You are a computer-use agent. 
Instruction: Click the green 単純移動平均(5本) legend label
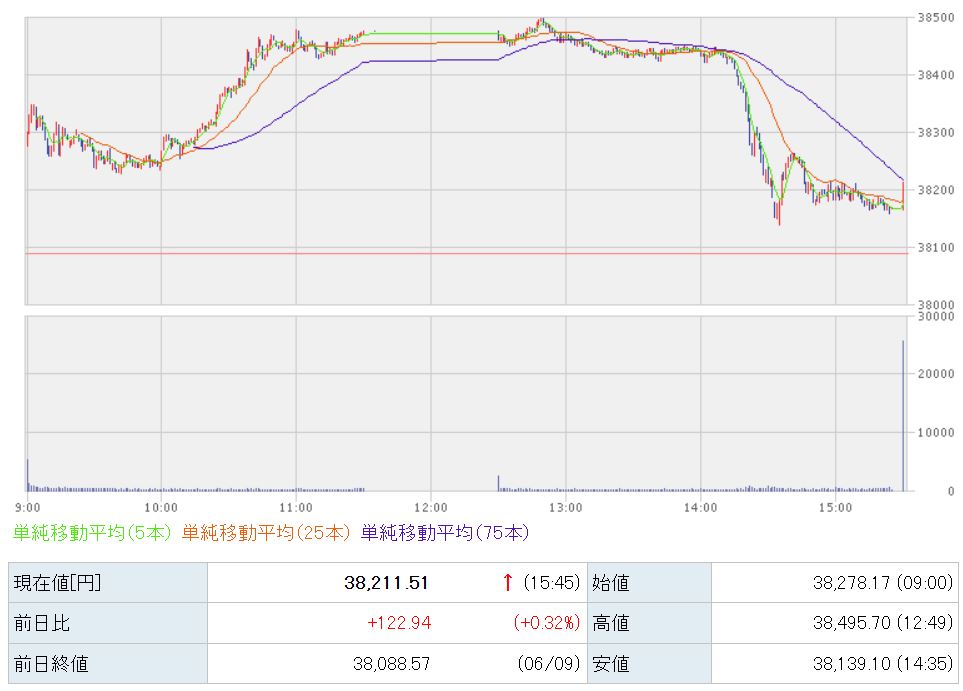click(92, 533)
